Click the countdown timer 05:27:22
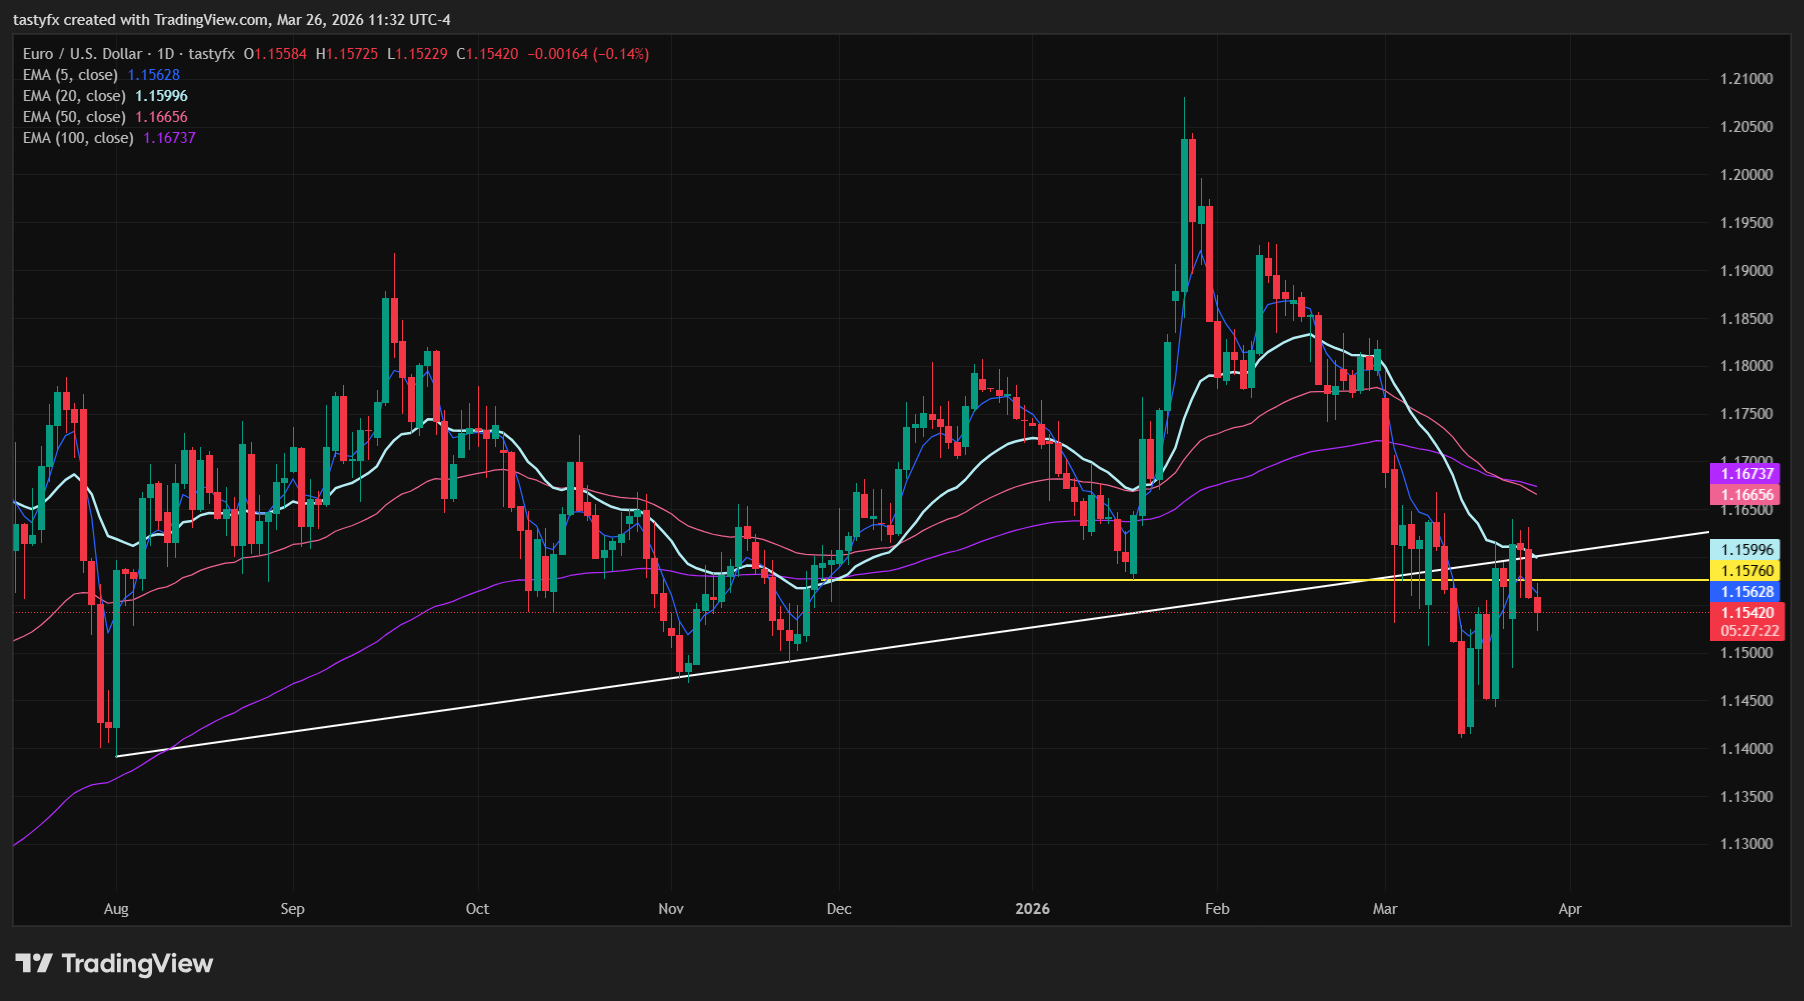 coord(1745,631)
